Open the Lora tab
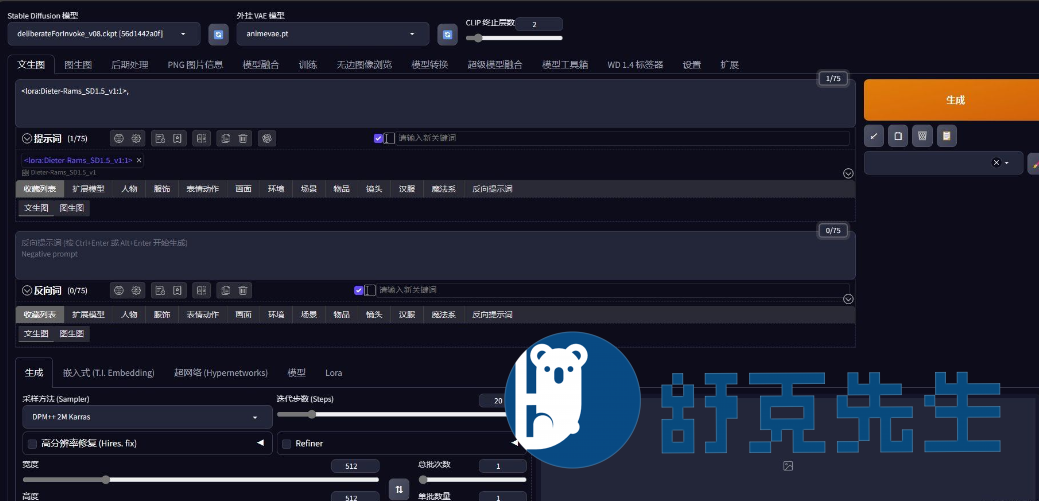Viewport: 1039px width, 501px height. click(333, 372)
